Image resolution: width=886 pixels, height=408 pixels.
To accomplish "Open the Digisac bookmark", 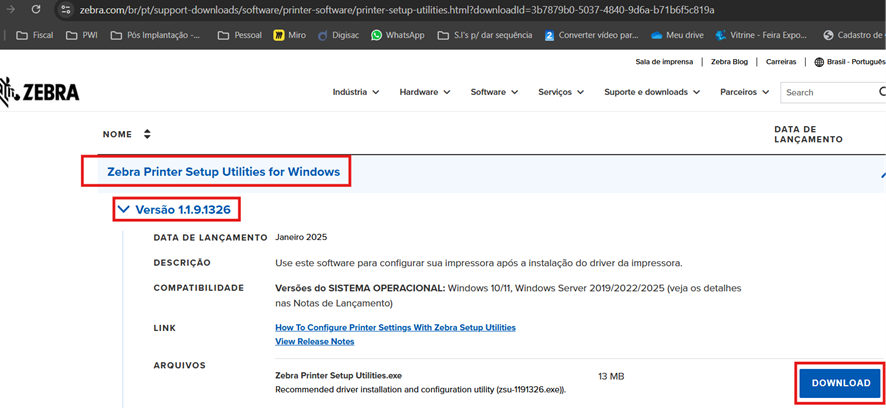I will 337,35.
